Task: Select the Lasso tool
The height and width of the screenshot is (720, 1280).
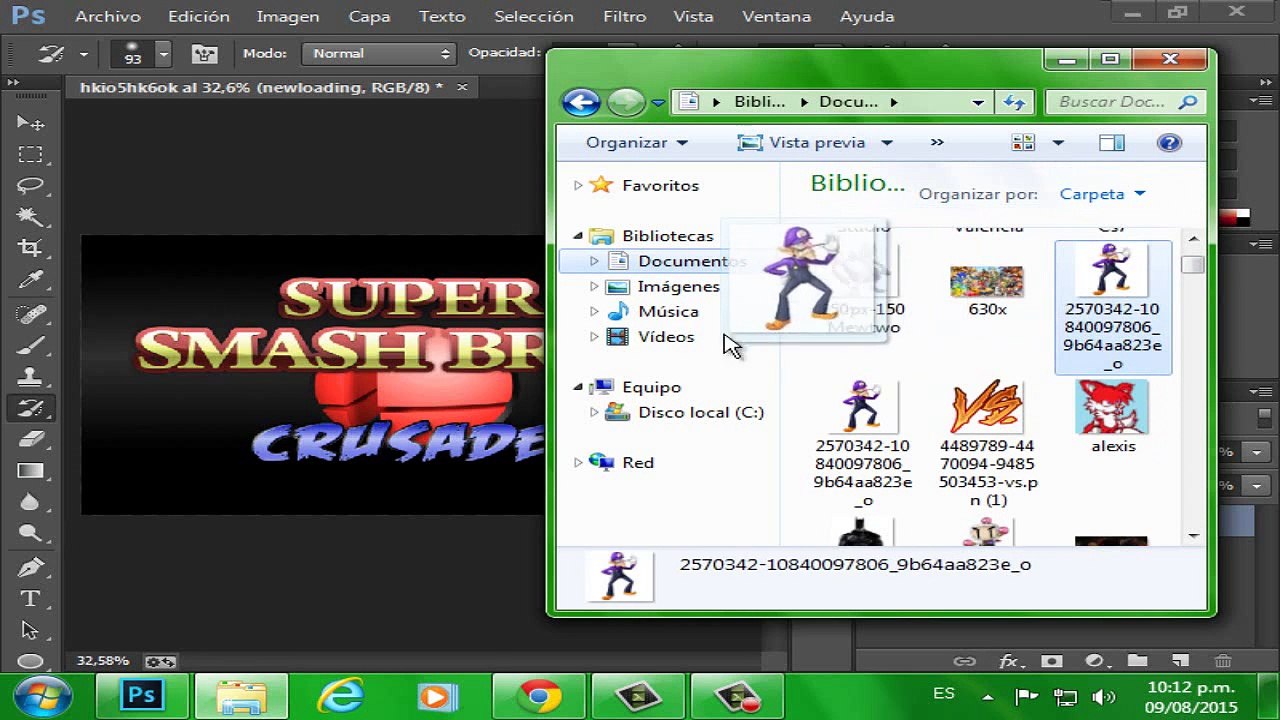Action: click(x=30, y=185)
